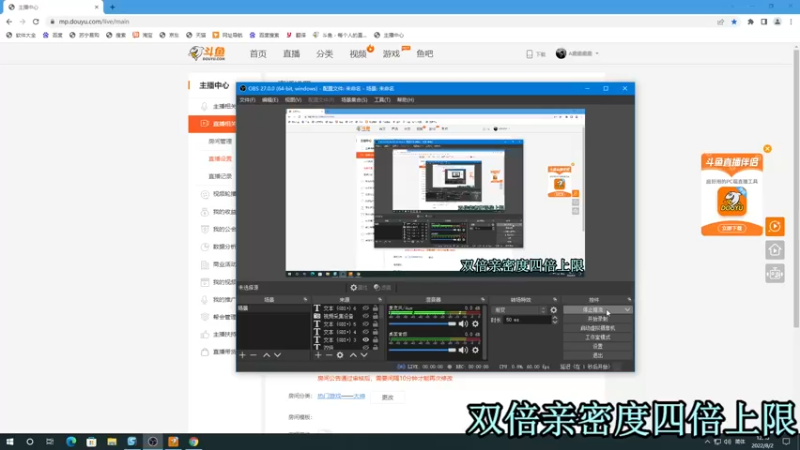Image resolution: width=800 pixels, height=450 pixels.
Task: Open the 桌面音频 mixer settings gear
Action: (476, 350)
